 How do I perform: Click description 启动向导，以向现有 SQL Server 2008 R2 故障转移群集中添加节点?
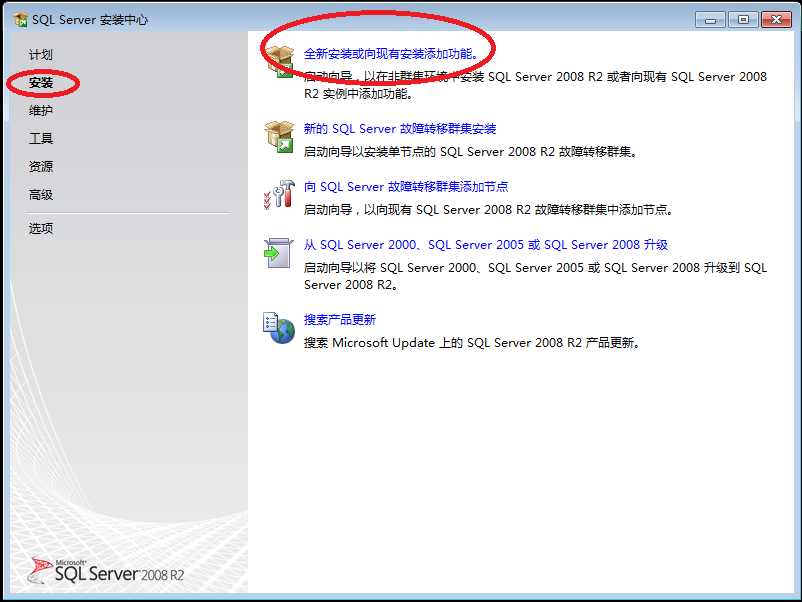pyautogui.click(x=489, y=210)
